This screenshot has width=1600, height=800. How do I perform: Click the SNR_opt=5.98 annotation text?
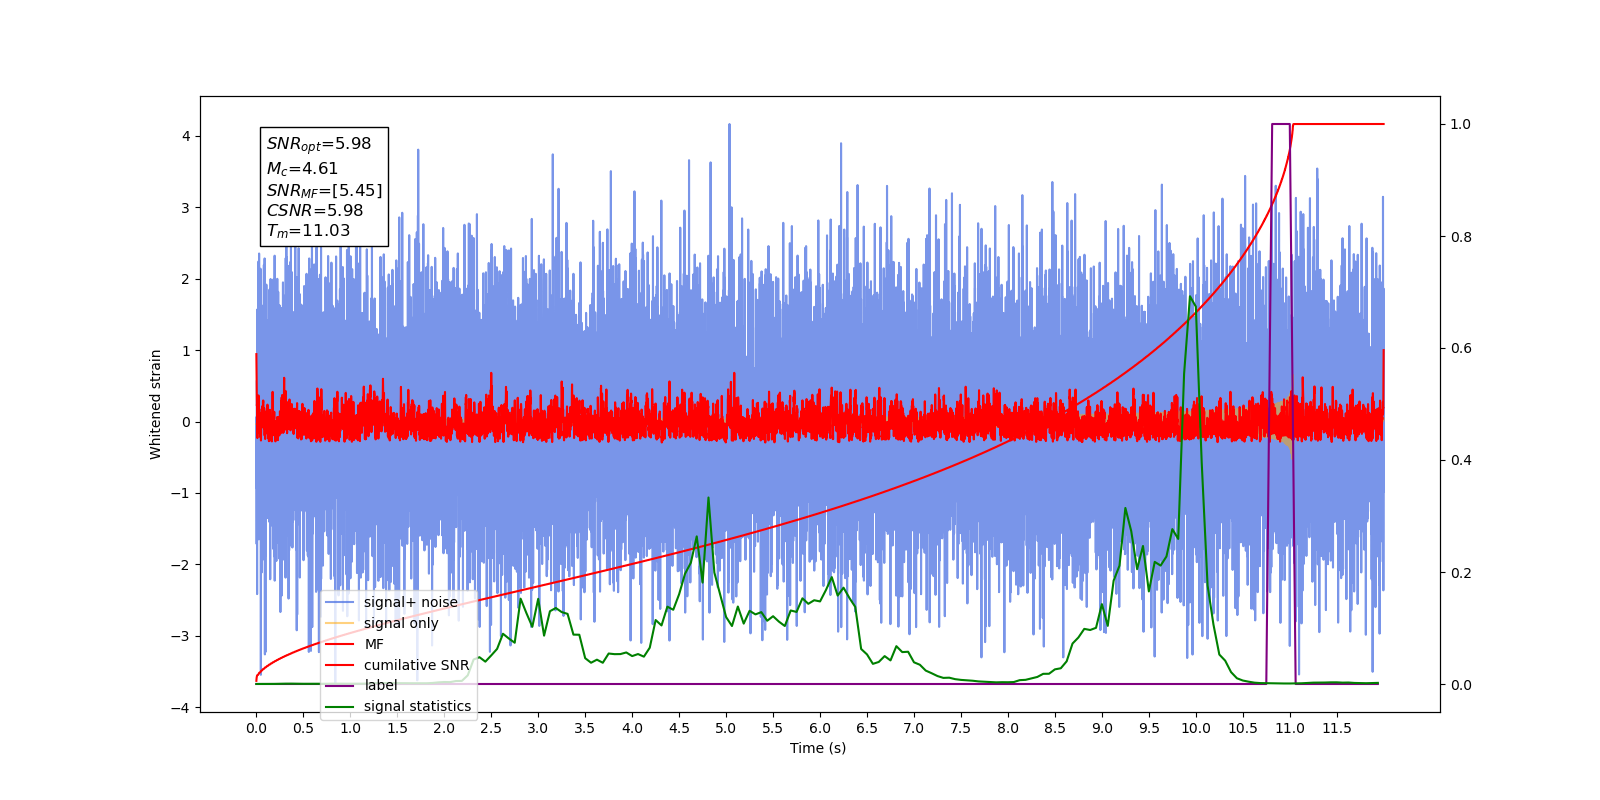319,144
